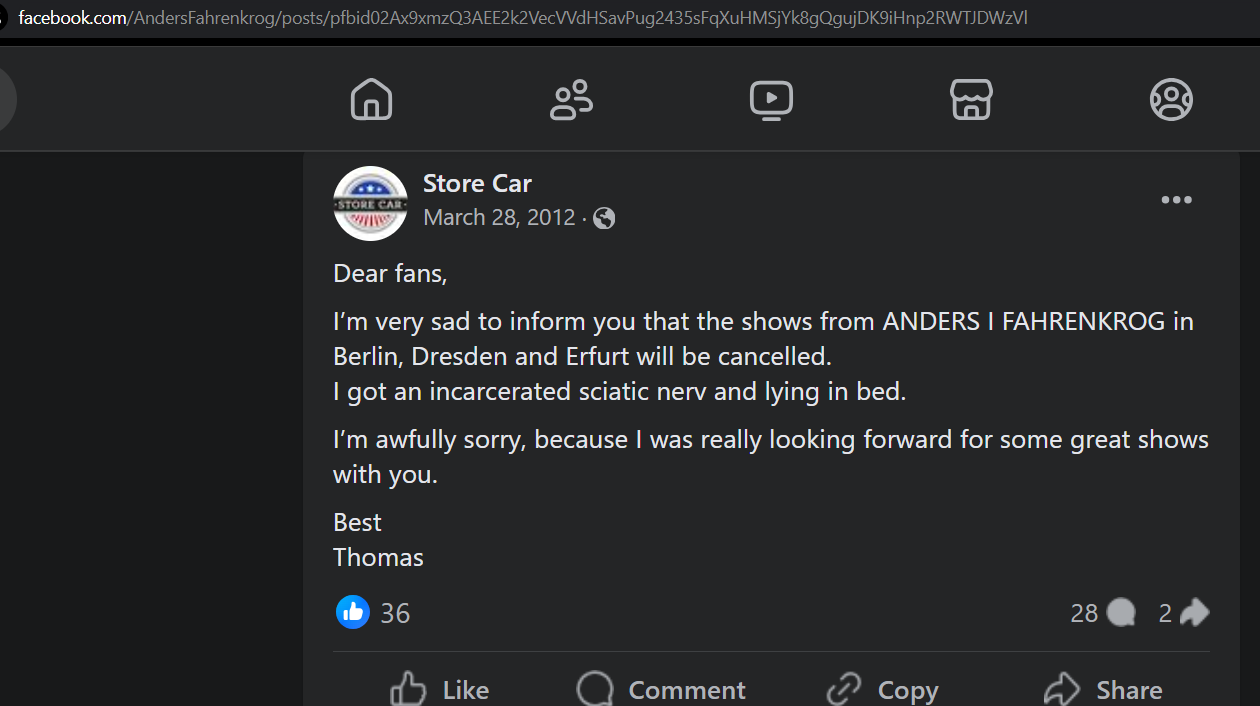
Task: Click the Store Car profile picture
Action: click(370, 203)
